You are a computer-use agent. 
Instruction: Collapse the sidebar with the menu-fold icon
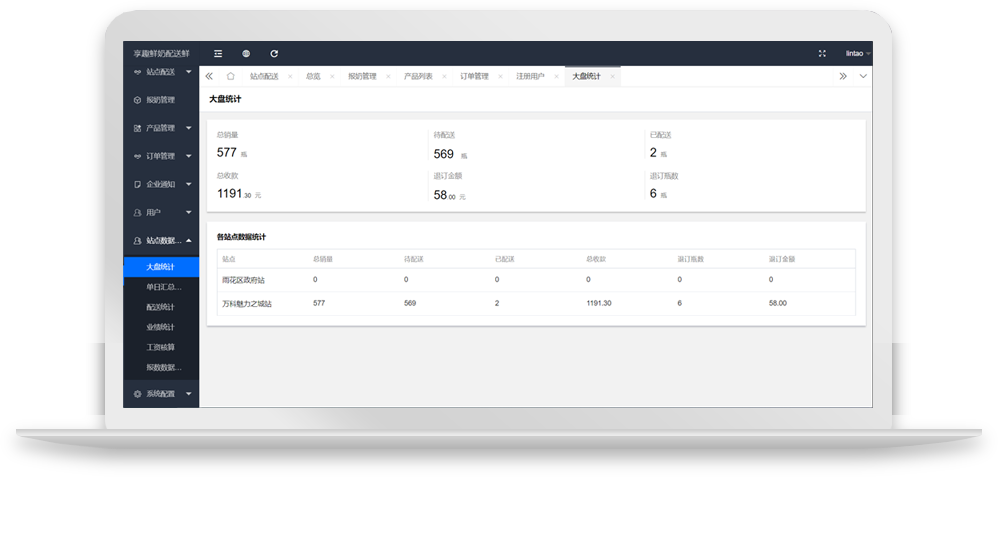click(x=218, y=54)
